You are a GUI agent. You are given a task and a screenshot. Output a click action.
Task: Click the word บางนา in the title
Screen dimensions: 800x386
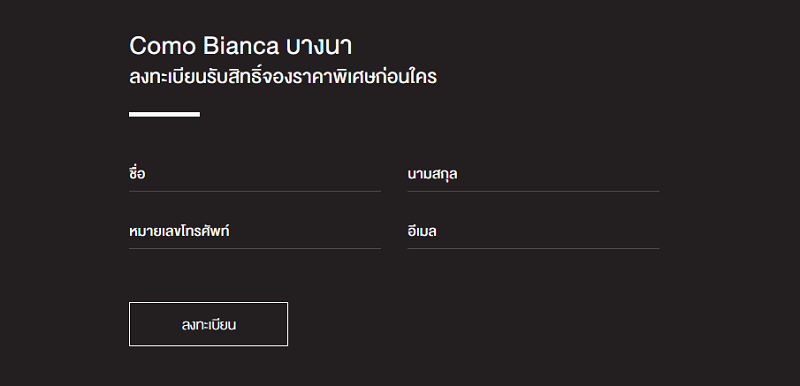[x=319, y=47]
